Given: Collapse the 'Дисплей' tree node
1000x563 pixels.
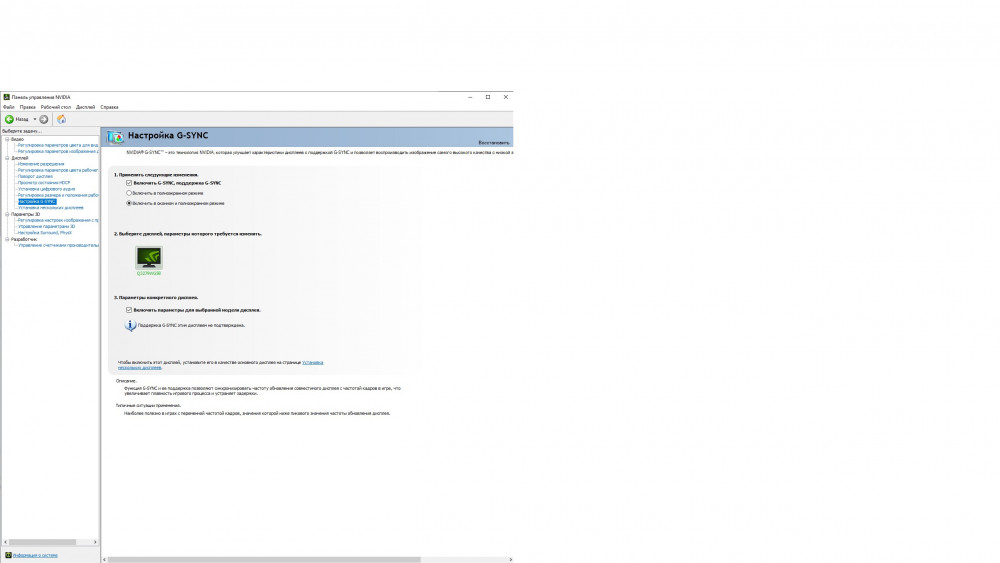Looking at the screenshot, I should (x=7, y=158).
